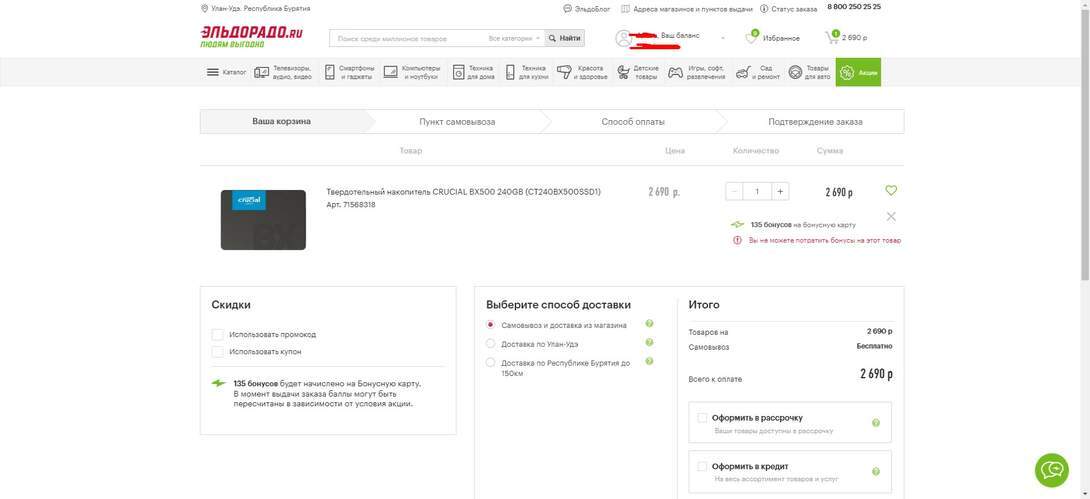Enable the Использовать промокод checkbox

click(x=218, y=335)
